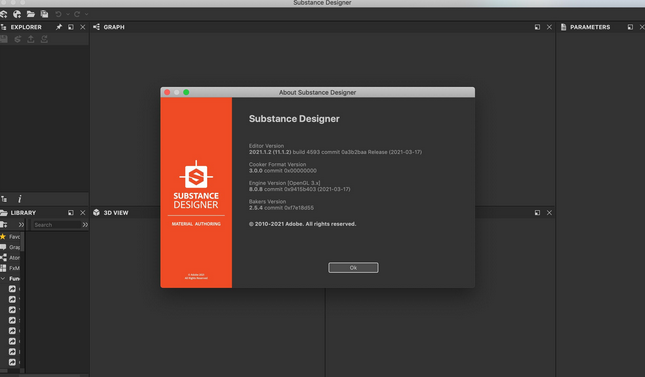Open the Graph Items category in Library
Image resolution: width=645 pixels, height=377 pixels.
[10, 247]
